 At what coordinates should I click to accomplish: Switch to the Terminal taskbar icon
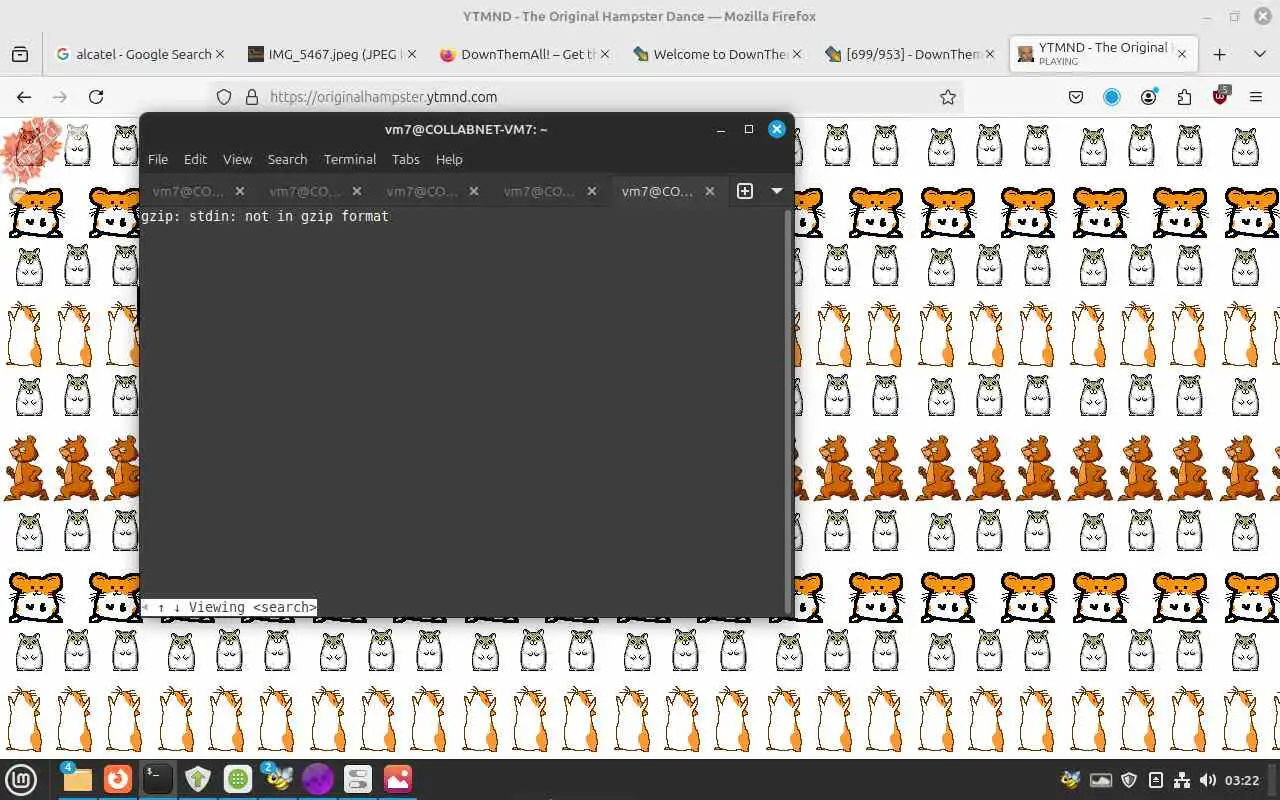point(158,778)
